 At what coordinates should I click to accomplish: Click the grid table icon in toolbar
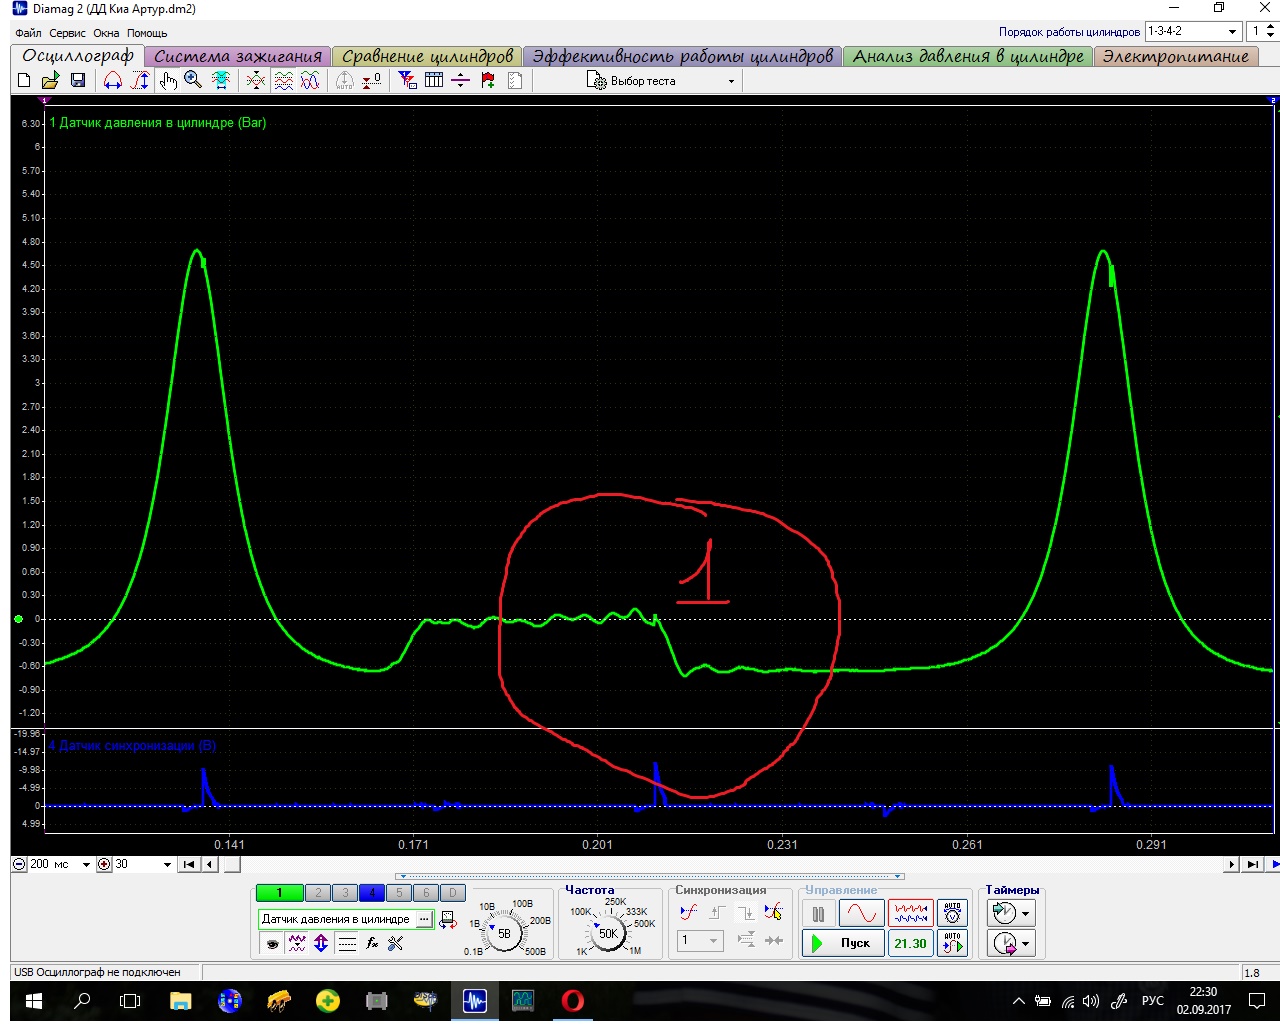click(x=434, y=81)
